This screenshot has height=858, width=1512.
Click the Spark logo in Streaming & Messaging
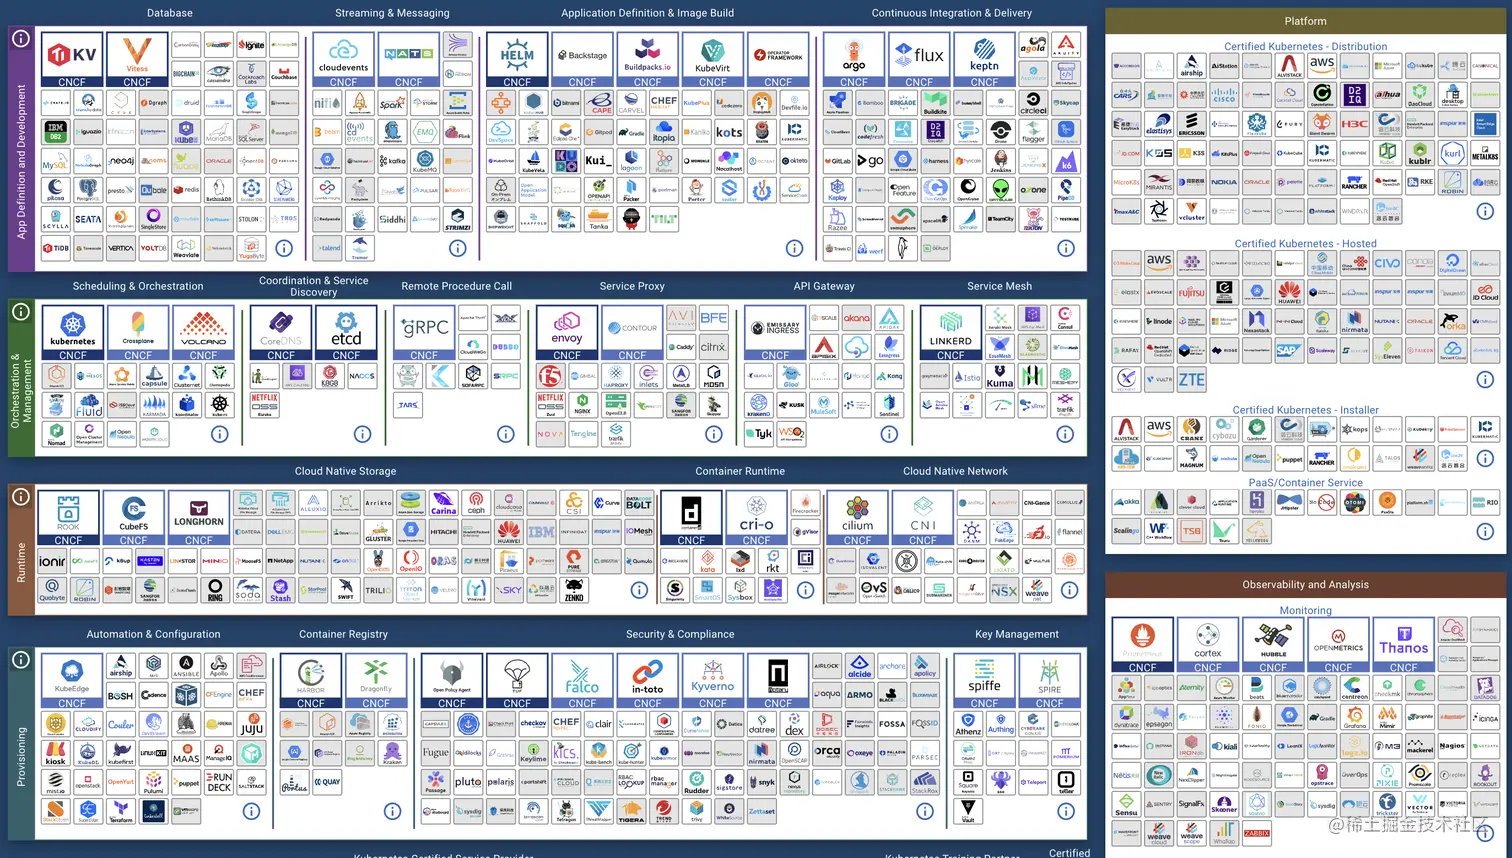392,102
